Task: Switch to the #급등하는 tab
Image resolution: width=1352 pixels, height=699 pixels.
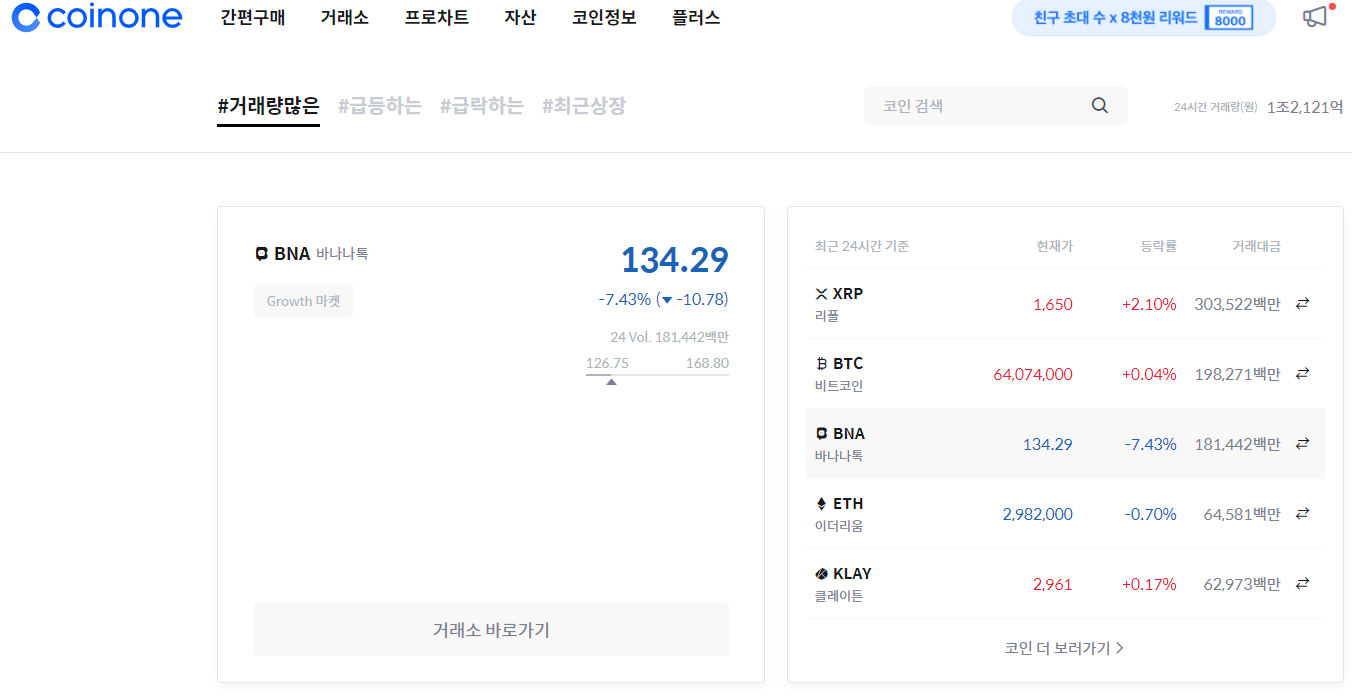Action: (x=380, y=106)
